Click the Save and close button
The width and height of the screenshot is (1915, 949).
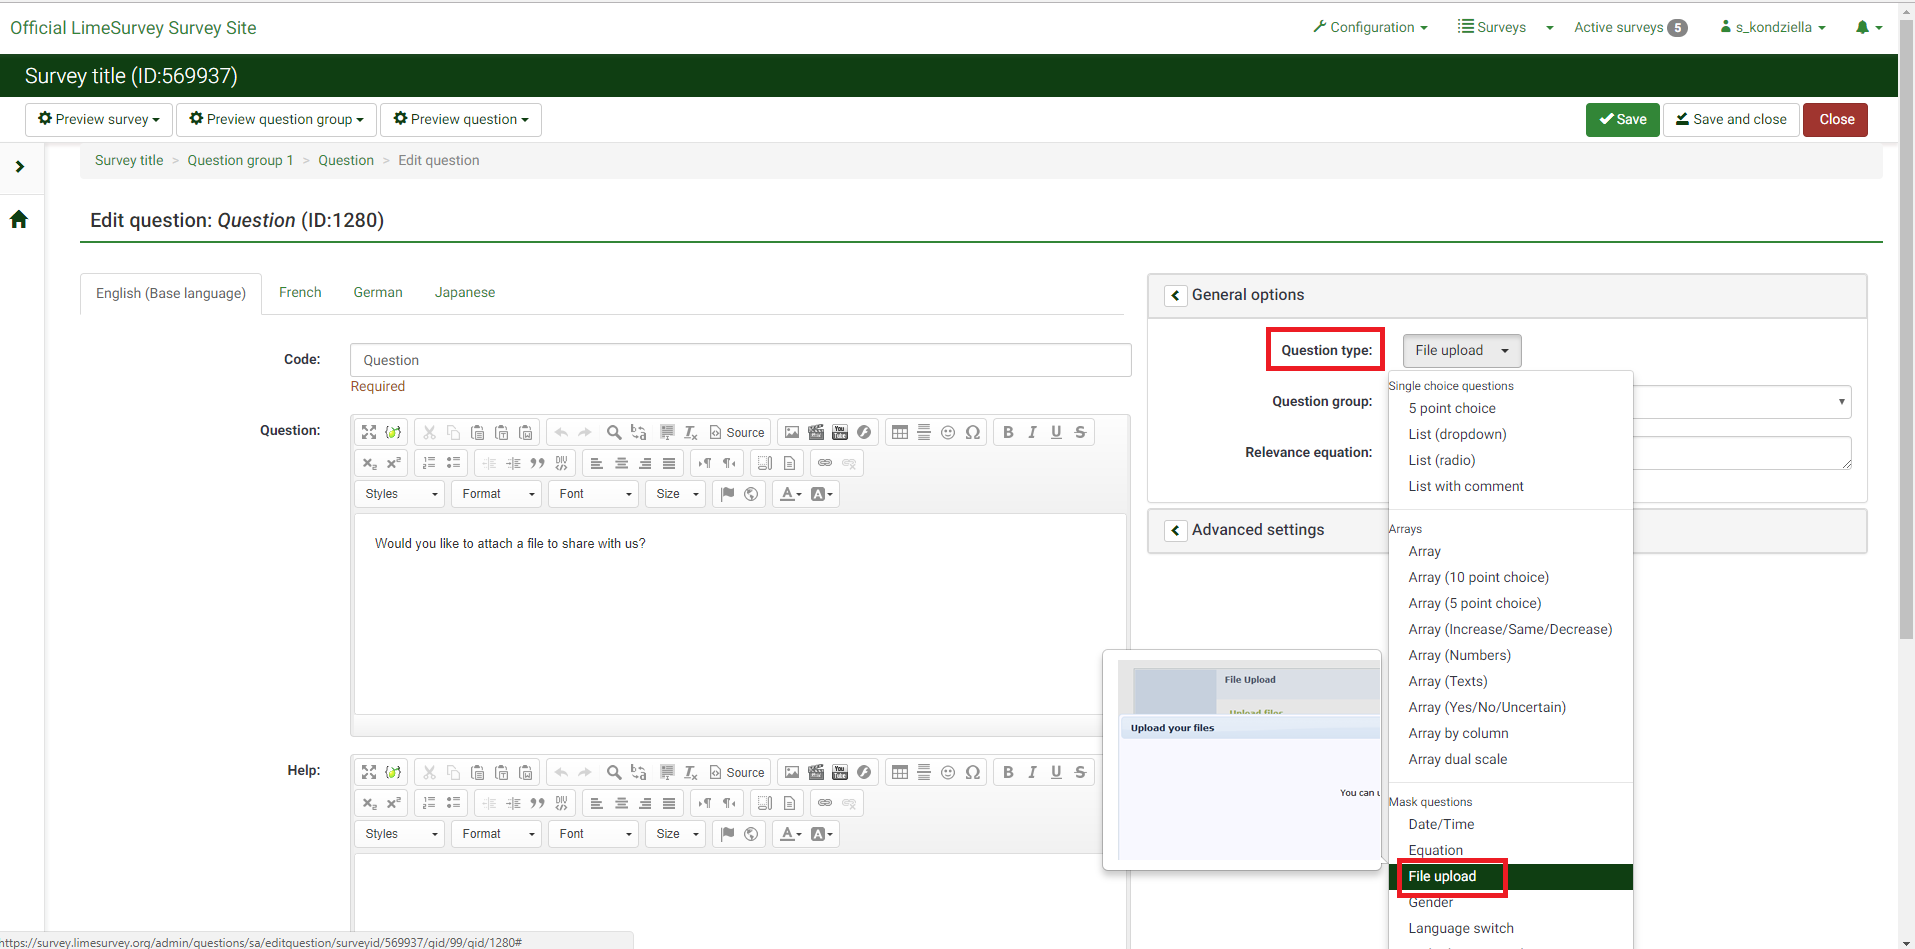tap(1730, 120)
